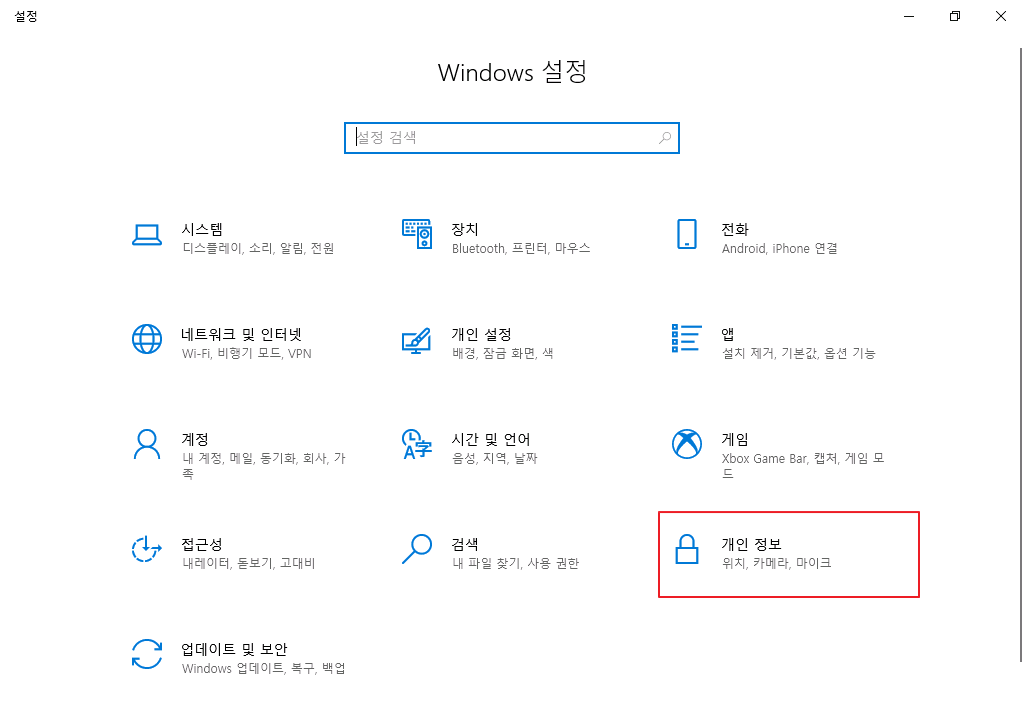Click 내레이터, 돋보기, 고대비 description
This screenshot has width=1024, height=728.
click(x=249, y=563)
